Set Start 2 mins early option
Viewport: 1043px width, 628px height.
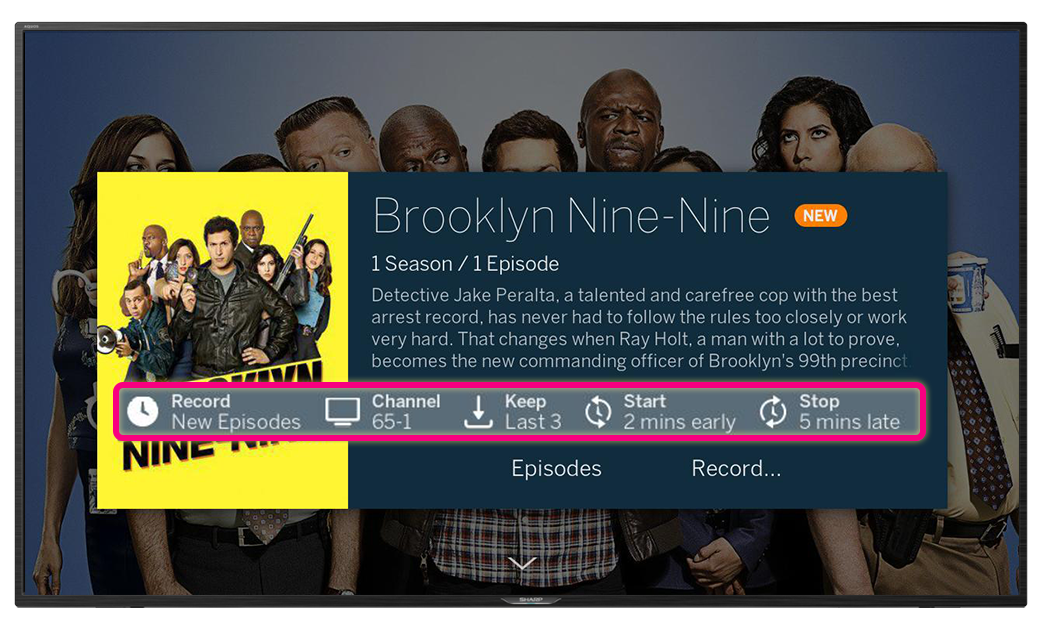pos(660,412)
